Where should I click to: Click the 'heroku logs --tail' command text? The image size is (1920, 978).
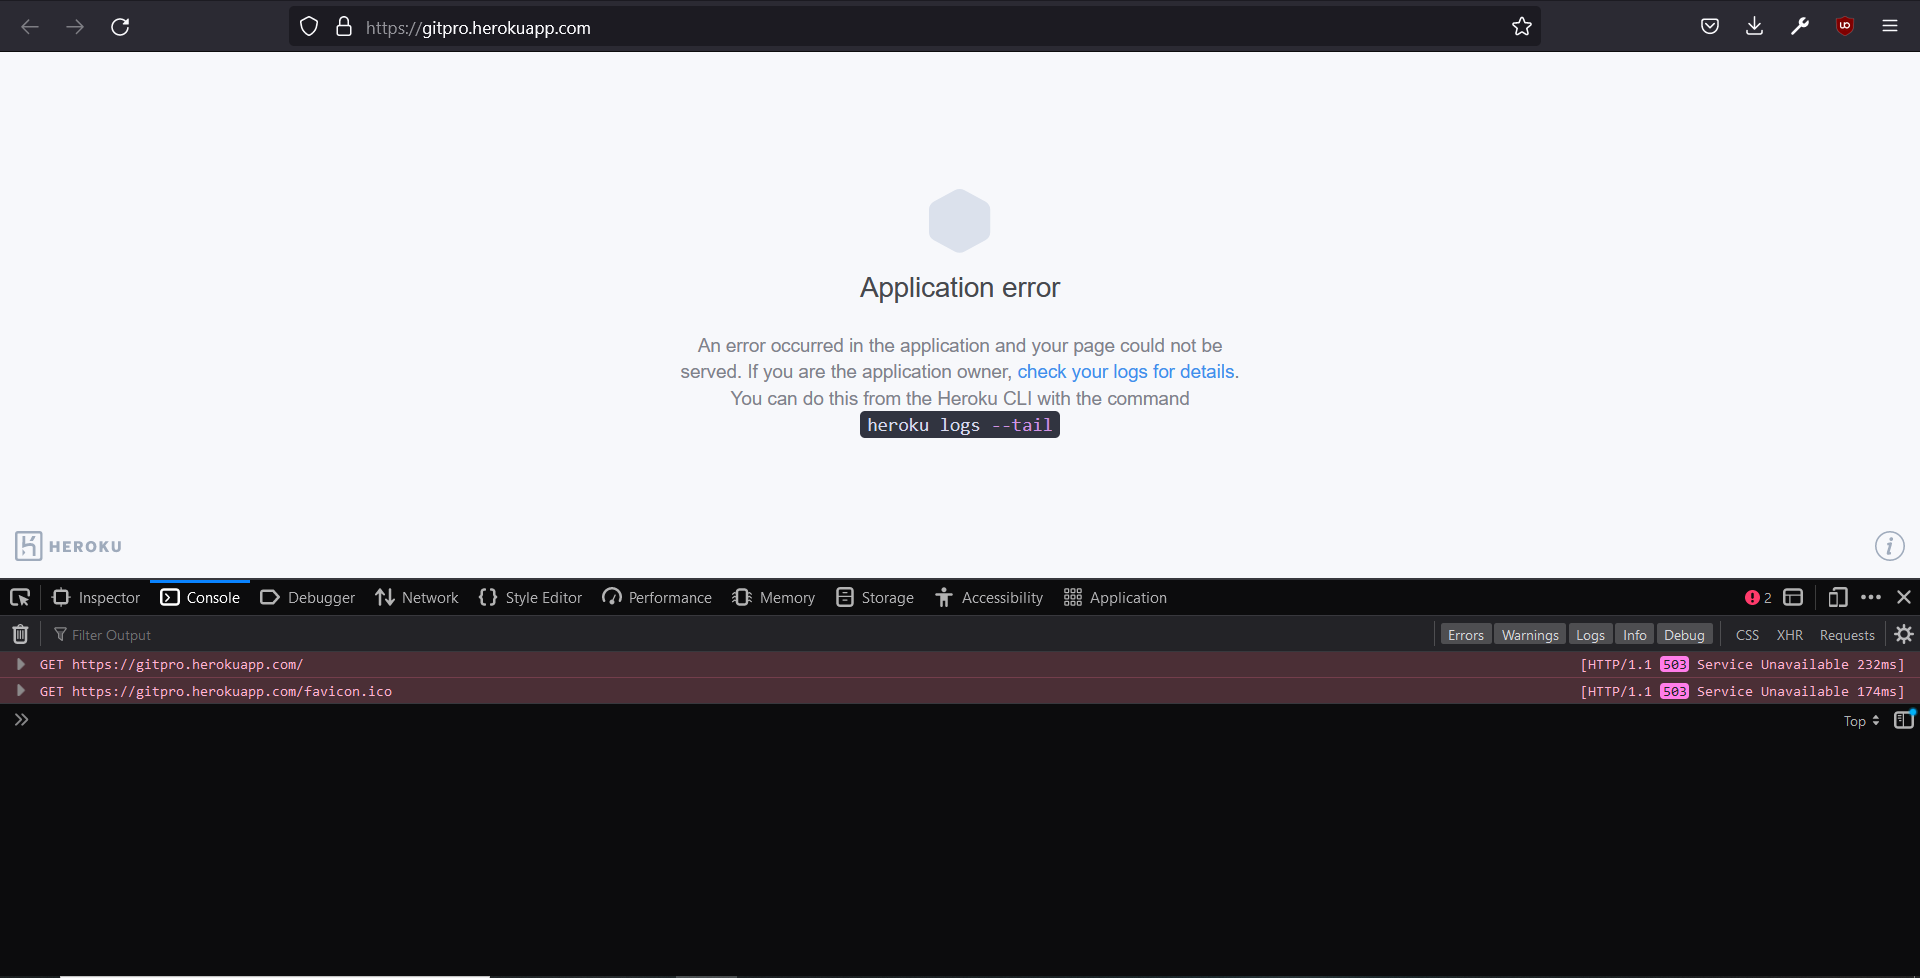click(960, 425)
